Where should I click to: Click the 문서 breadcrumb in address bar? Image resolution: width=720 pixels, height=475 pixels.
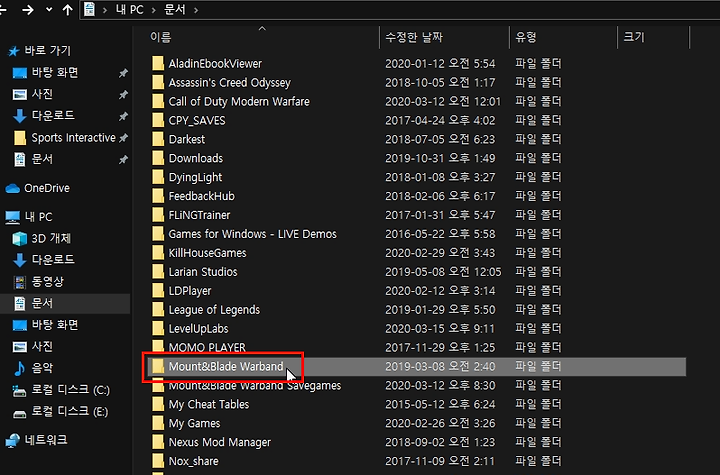tap(175, 10)
